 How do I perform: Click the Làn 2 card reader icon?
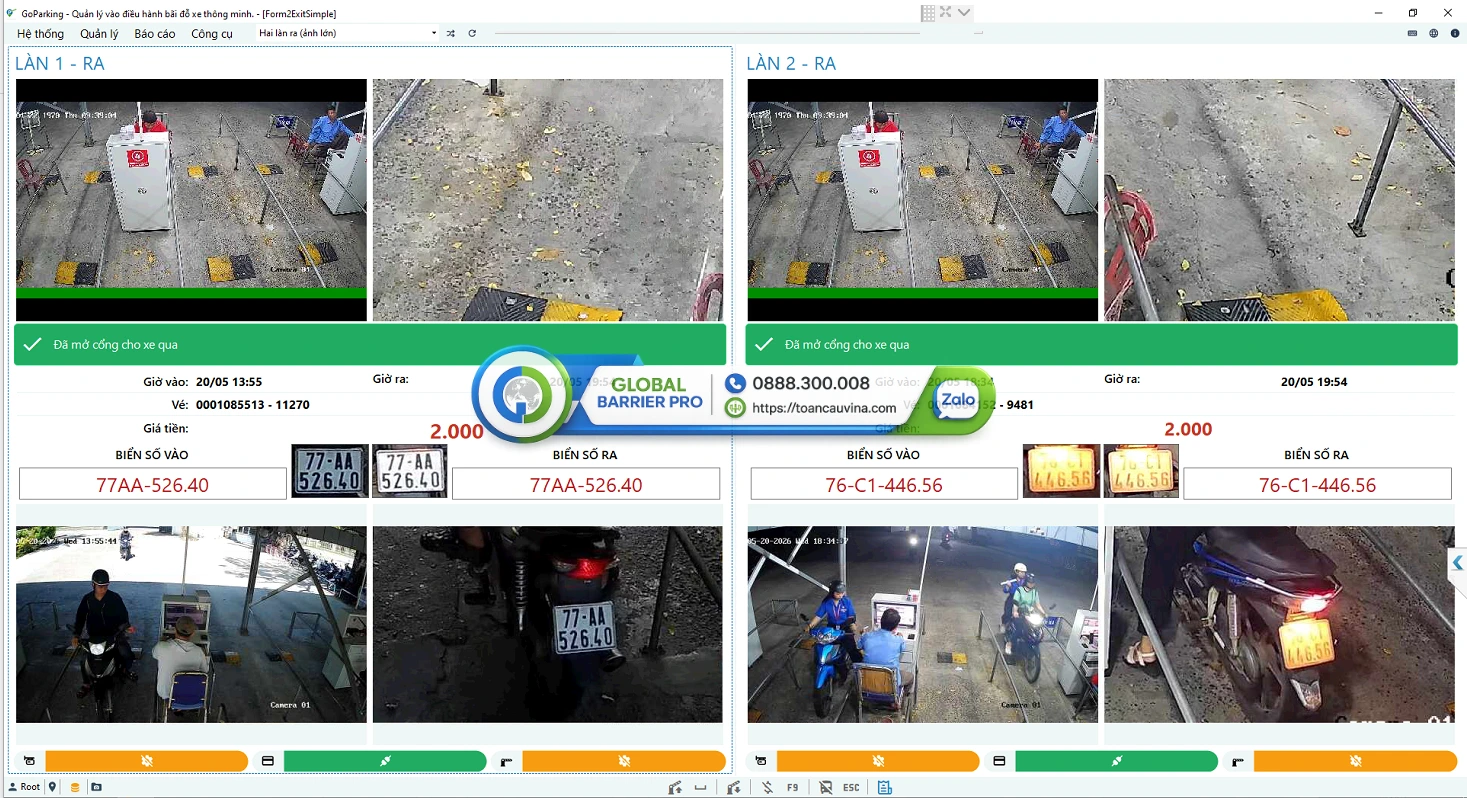pyautogui.click(x=999, y=762)
